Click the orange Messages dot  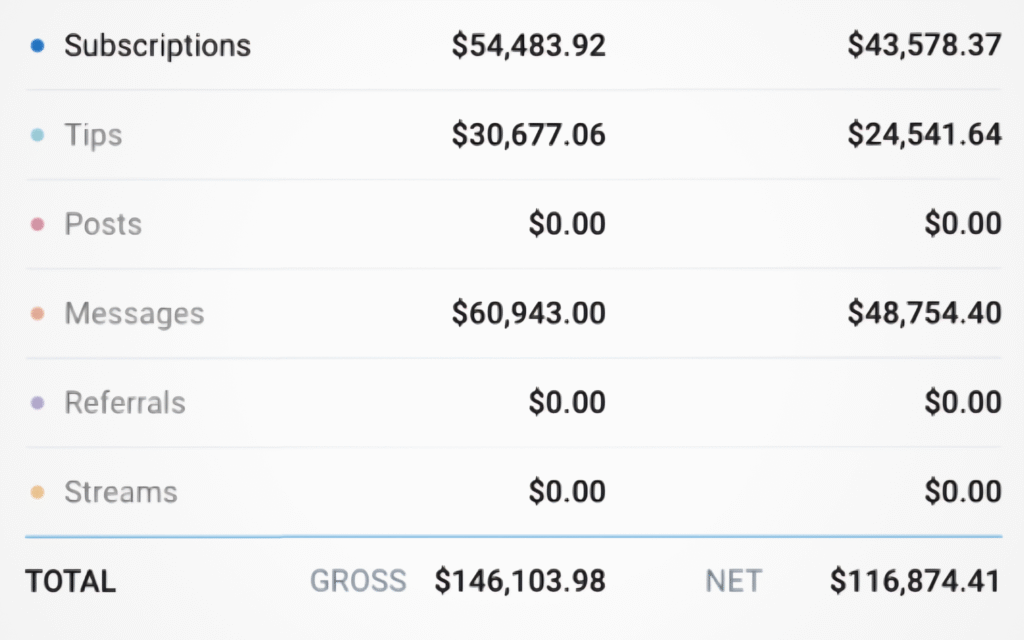[x=37, y=314]
